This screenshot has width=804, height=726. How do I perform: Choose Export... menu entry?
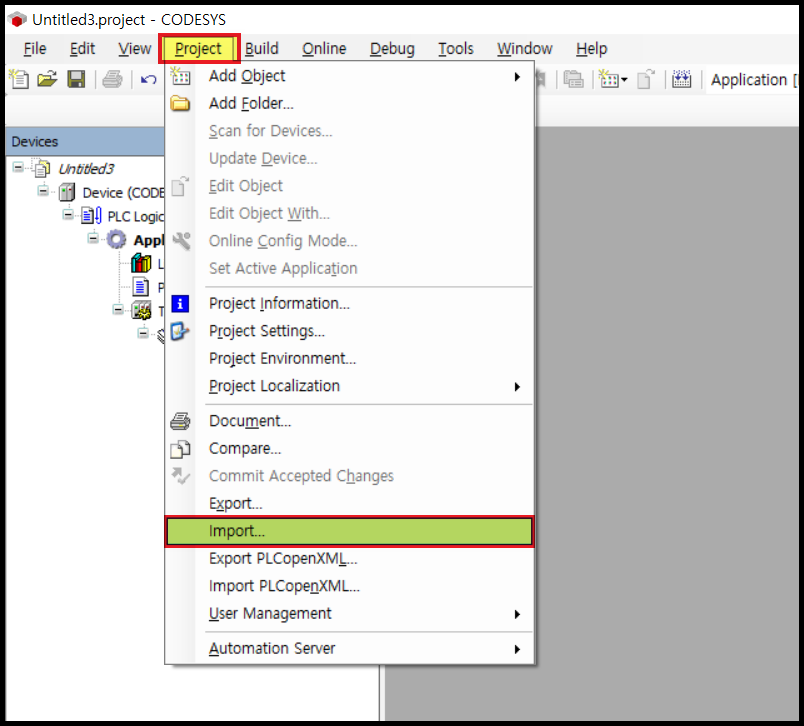point(350,503)
